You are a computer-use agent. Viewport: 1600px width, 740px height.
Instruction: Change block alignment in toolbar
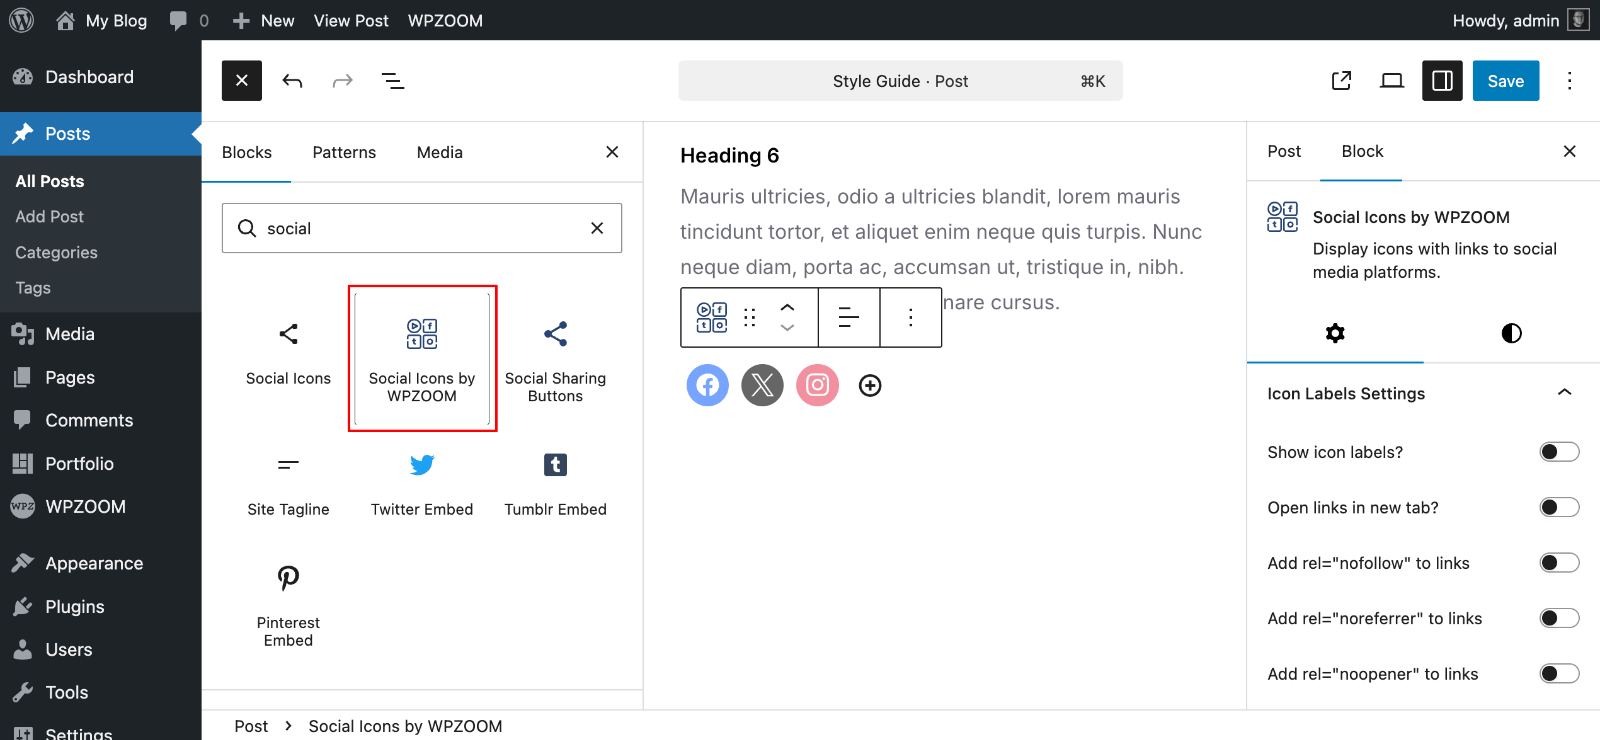point(849,317)
